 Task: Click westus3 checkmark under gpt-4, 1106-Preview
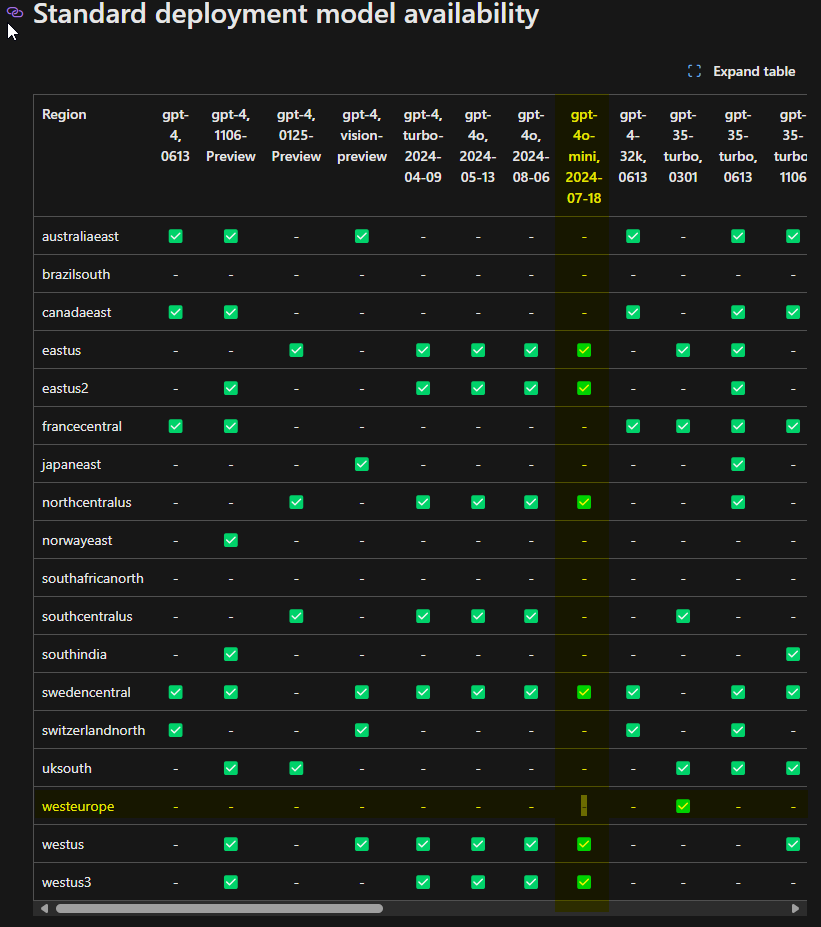pos(231,883)
